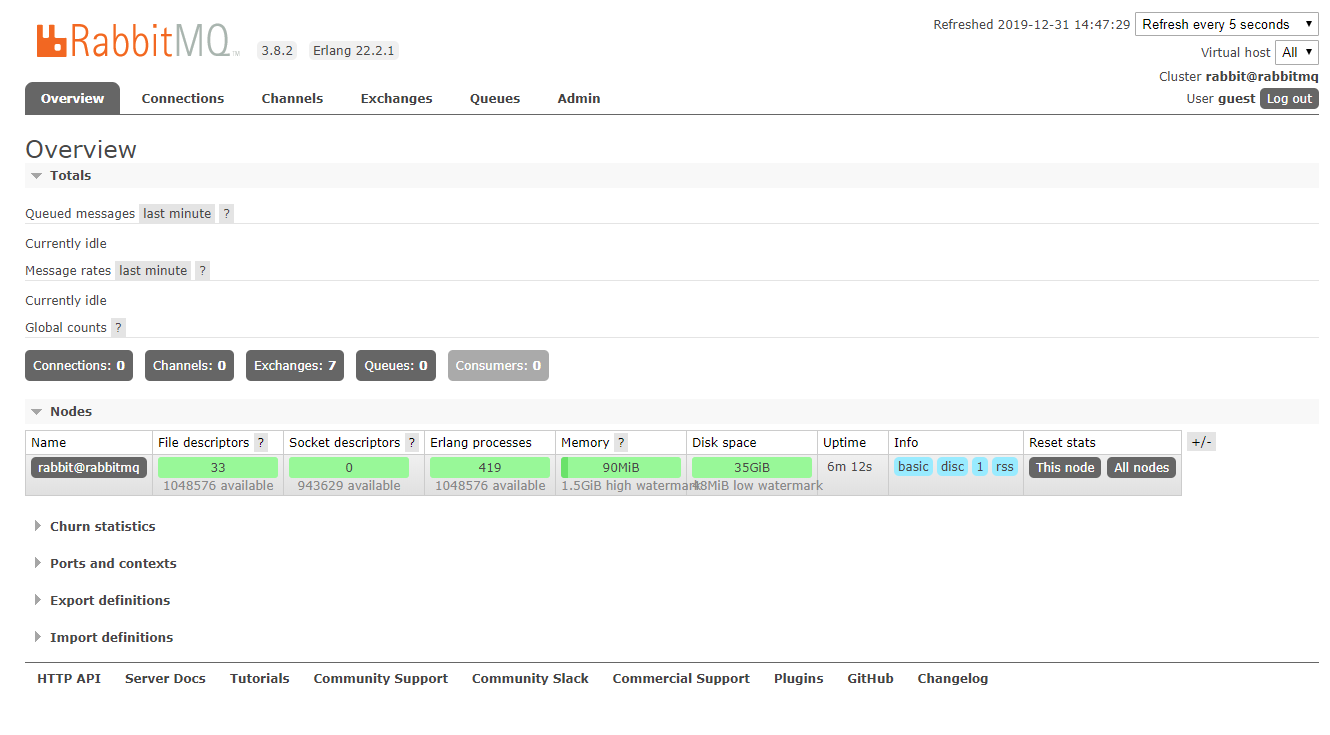Switch to the Exchanges tab
Image resolution: width=1330 pixels, height=735 pixels.
(397, 98)
